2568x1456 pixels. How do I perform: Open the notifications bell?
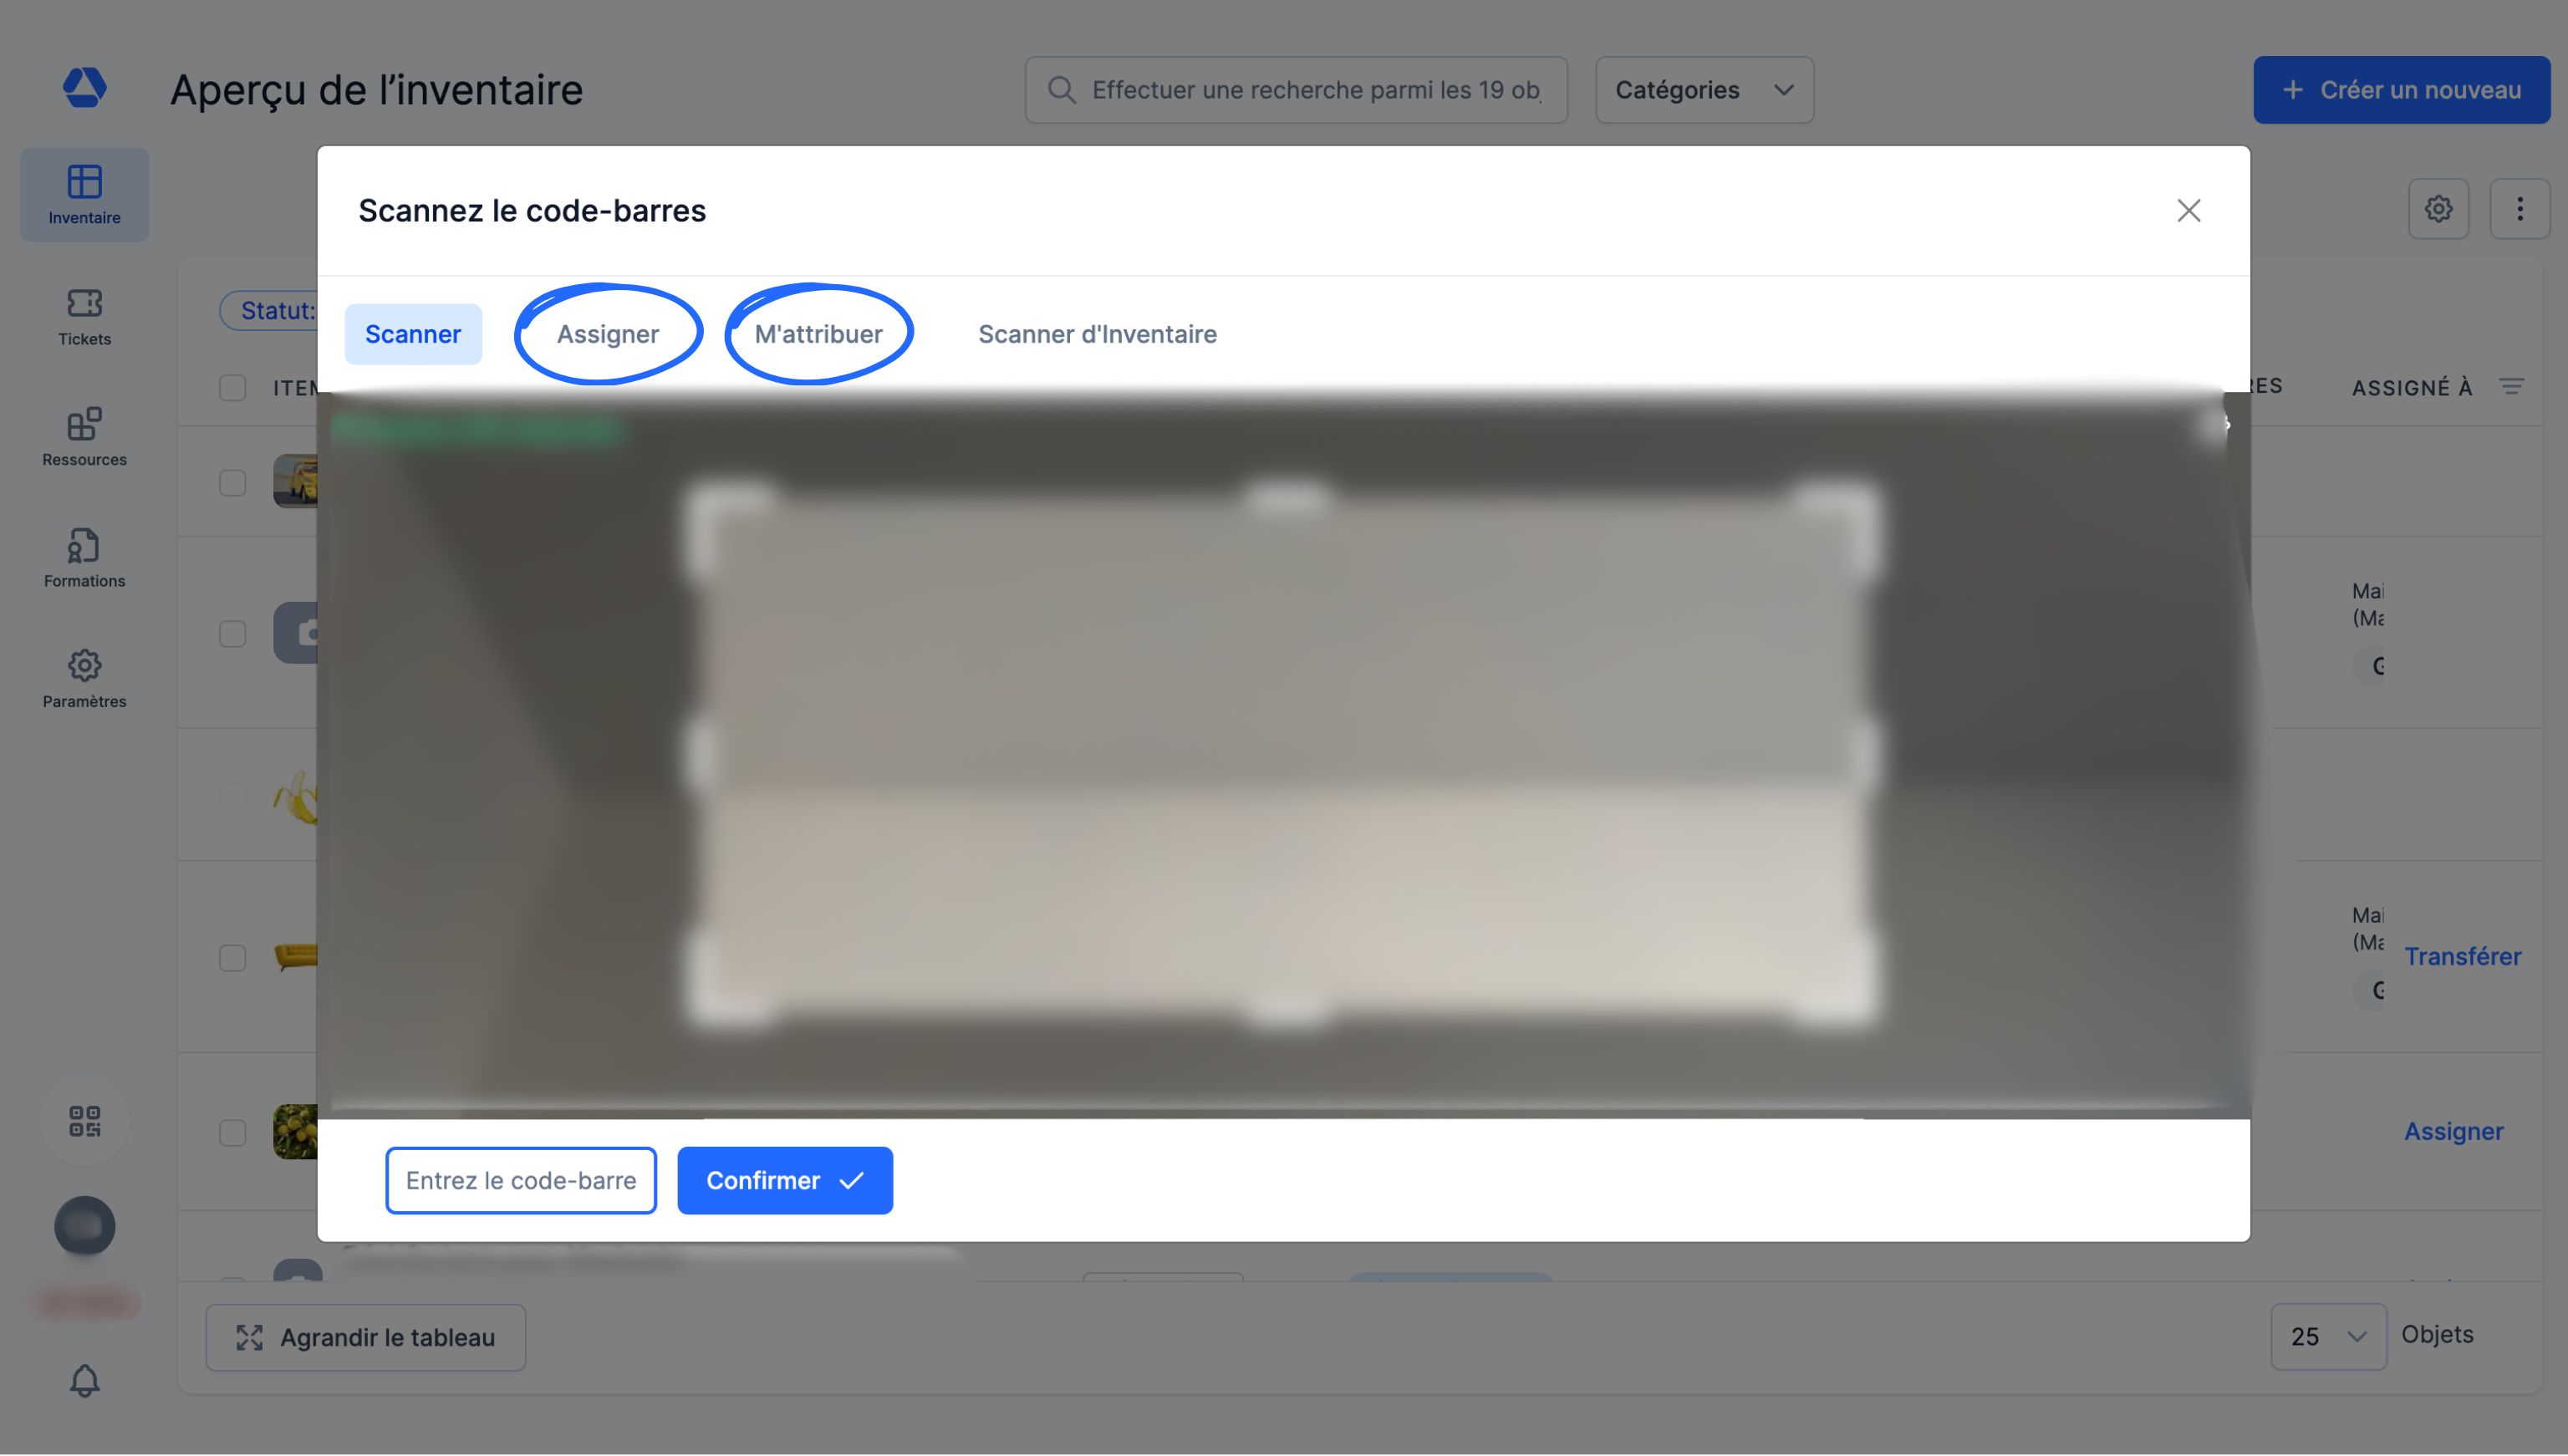tap(84, 1380)
